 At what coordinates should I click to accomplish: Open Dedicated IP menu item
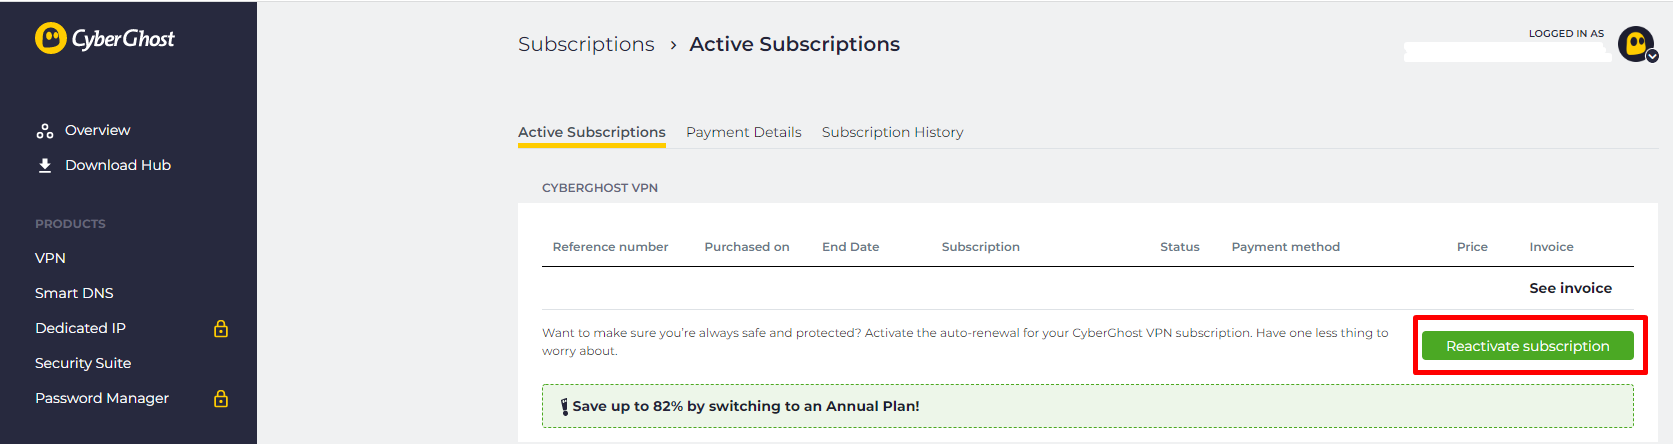[x=80, y=328]
